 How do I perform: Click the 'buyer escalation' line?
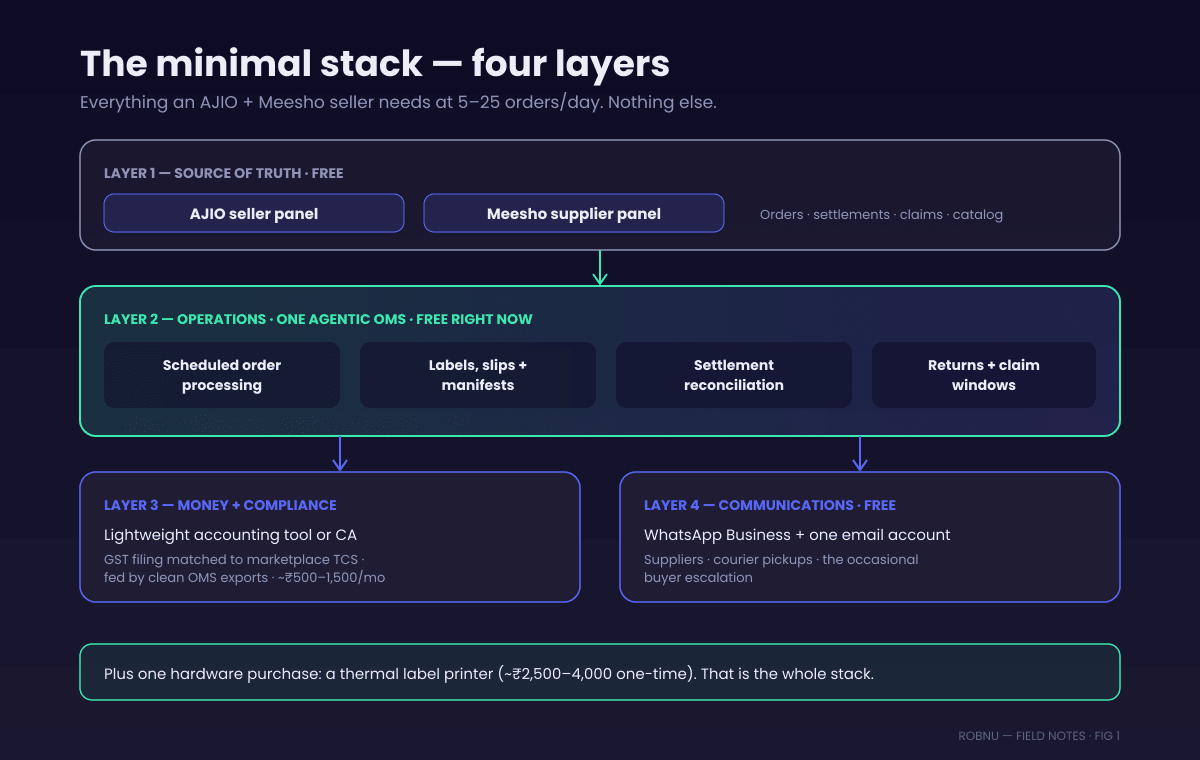pyautogui.click(x=698, y=577)
